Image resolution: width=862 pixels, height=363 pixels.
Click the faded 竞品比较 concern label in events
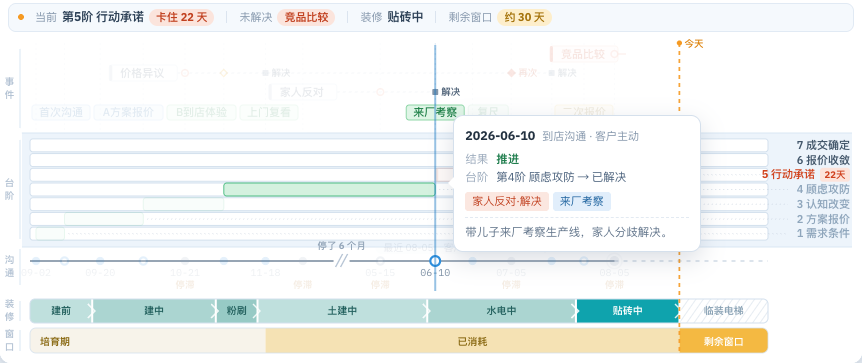click(583, 54)
